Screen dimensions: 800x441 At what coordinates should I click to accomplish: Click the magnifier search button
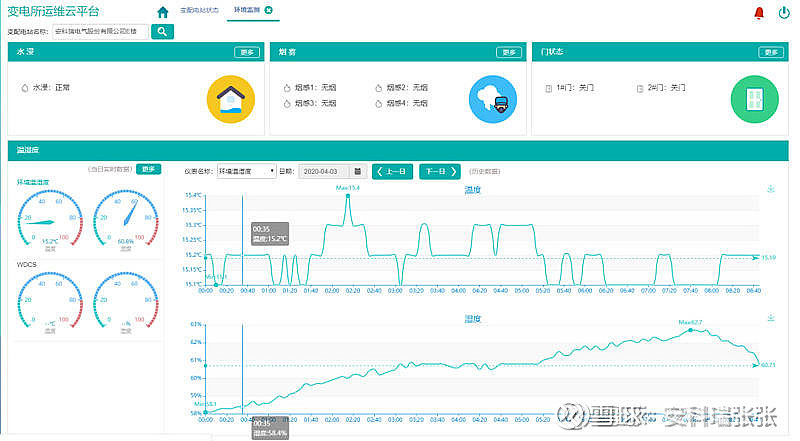pyautogui.click(x=162, y=31)
